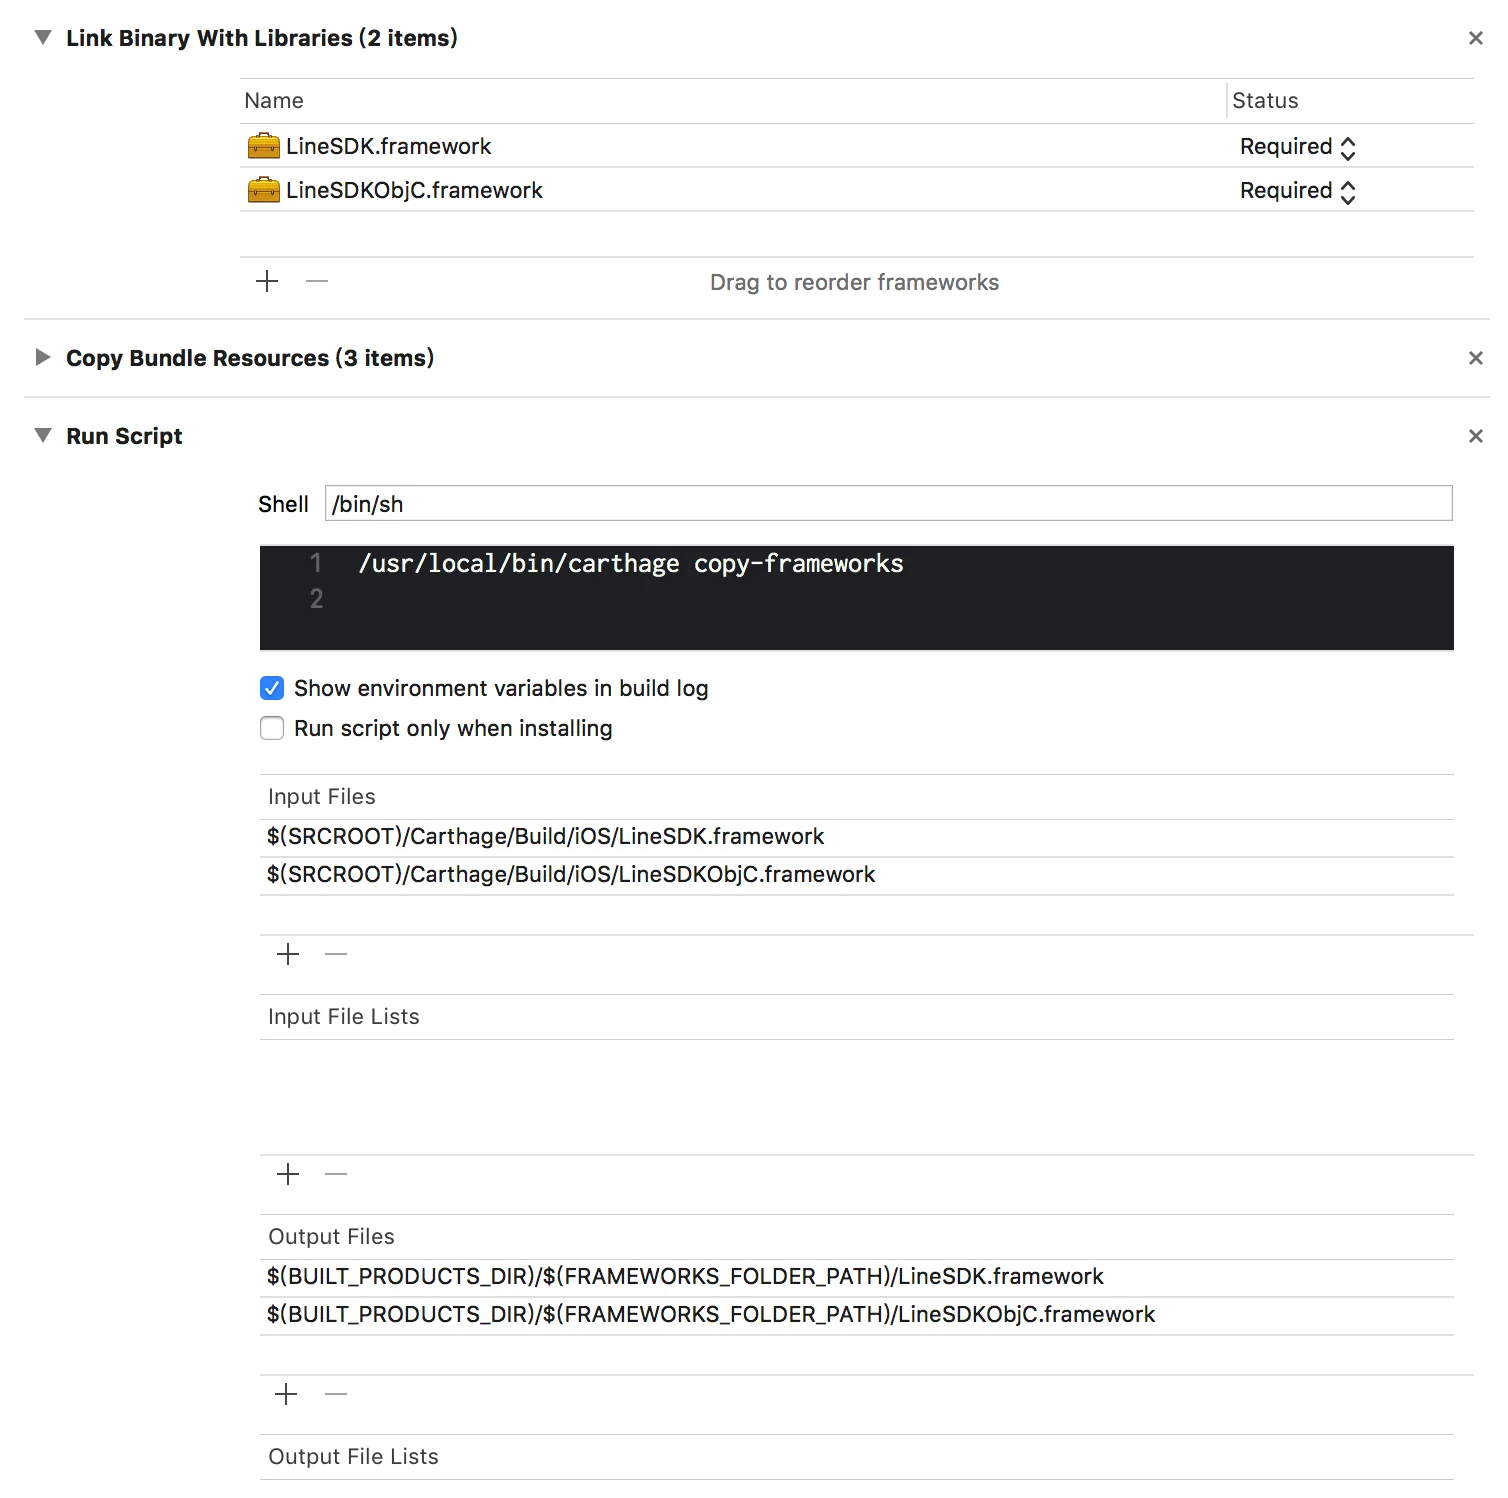1508x1498 pixels.
Task: Click the Shell path input field
Action: (x=888, y=503)
